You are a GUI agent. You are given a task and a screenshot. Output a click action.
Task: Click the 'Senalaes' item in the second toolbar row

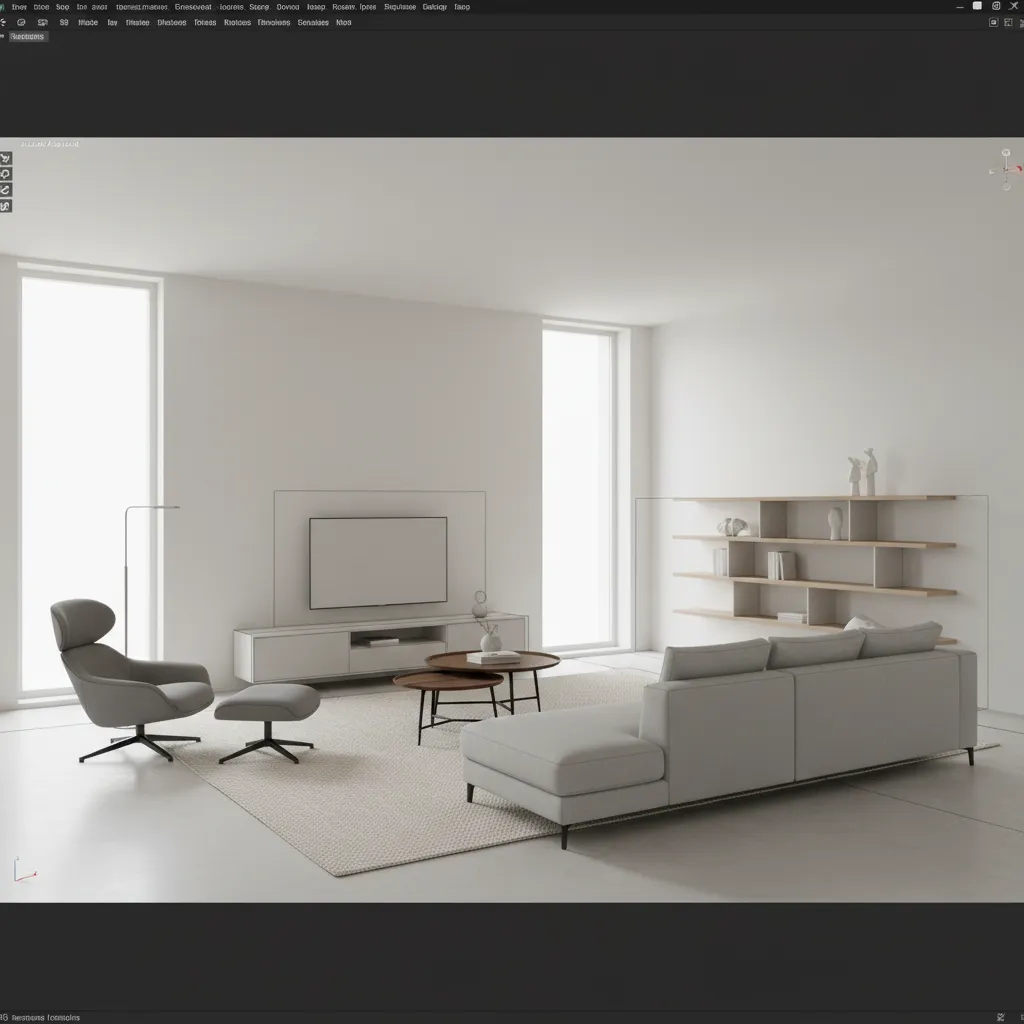313,22
